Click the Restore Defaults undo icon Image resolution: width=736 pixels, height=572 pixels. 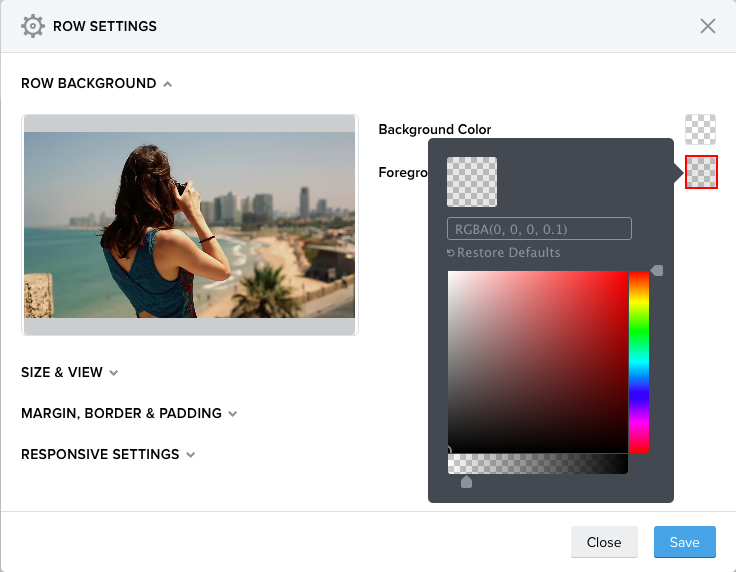pyautogui.click(x=451, y=253)
